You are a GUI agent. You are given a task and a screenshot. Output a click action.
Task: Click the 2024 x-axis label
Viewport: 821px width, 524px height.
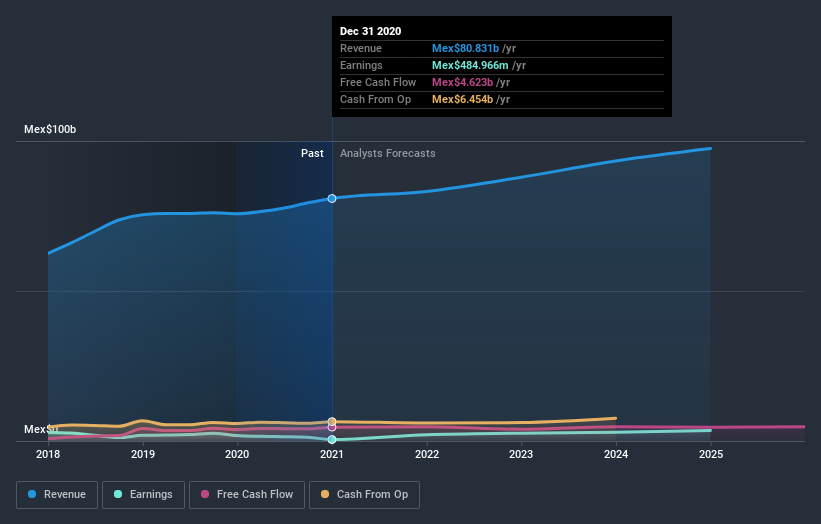coord(616,454)
